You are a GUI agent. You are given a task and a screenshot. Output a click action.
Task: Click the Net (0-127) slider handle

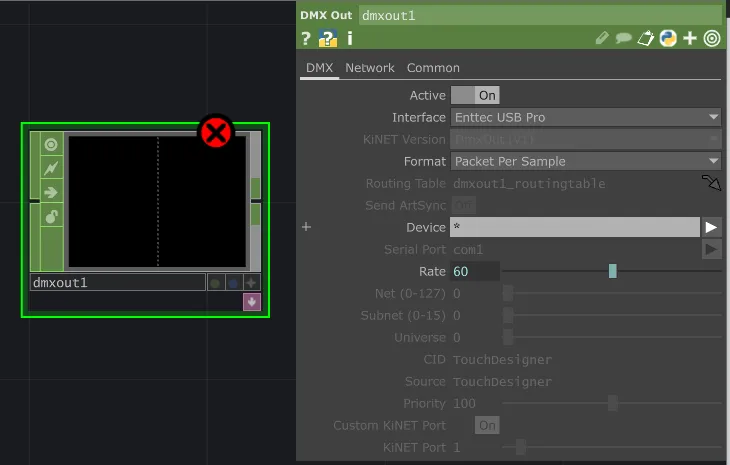click(x=507, y=293)
